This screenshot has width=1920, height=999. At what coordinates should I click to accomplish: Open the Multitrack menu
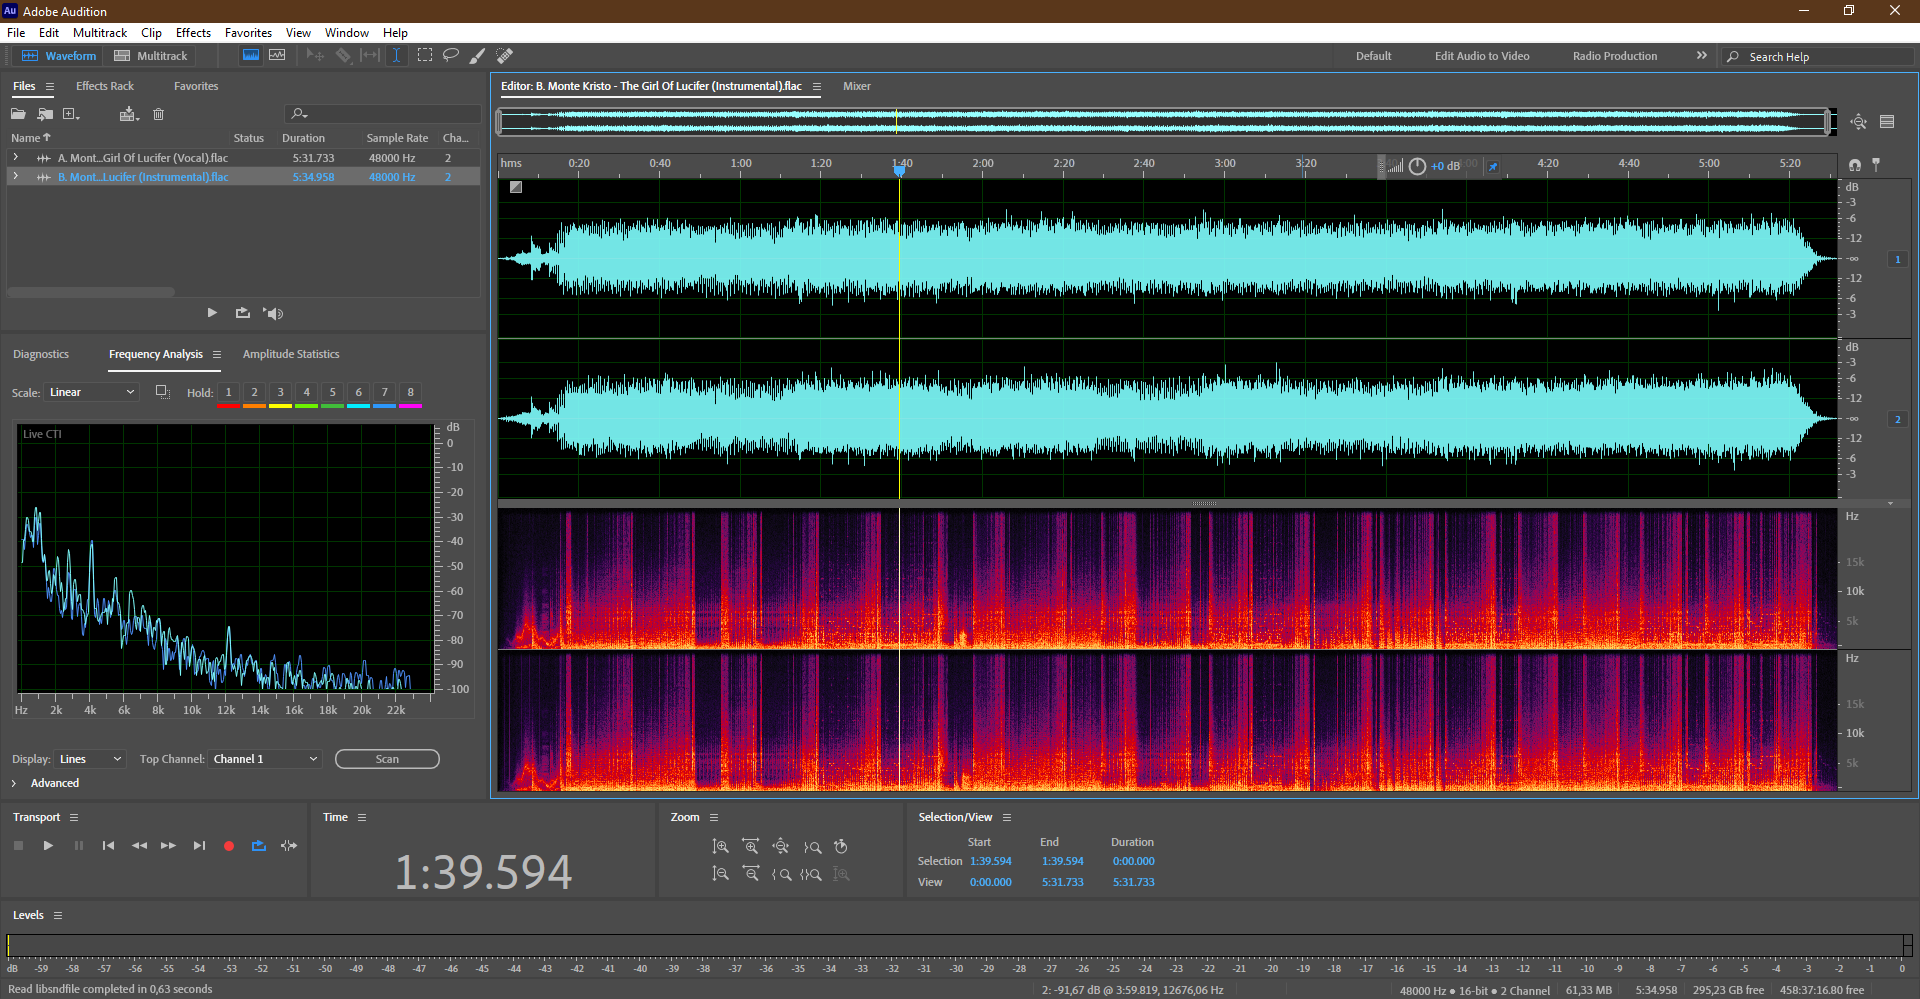point(100,33)
